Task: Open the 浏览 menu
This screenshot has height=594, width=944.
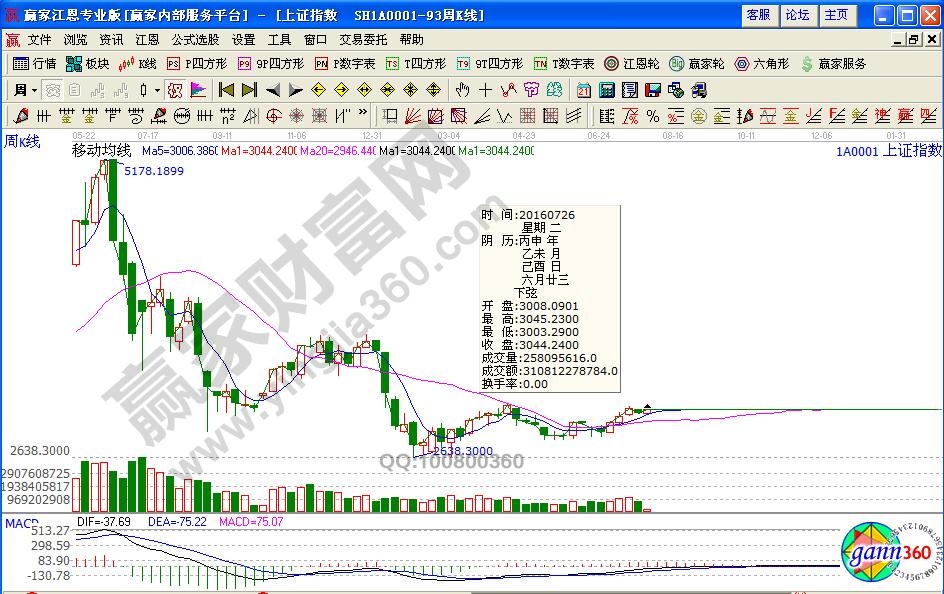Action: (x=76, y=40)
